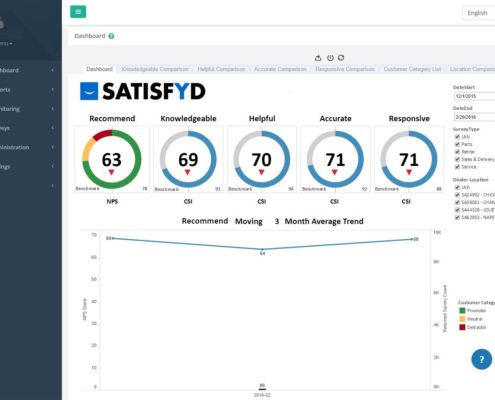Click the trend line point labeled 69
This screenshot has width=495, height=400.
click(x=113, y=238)
